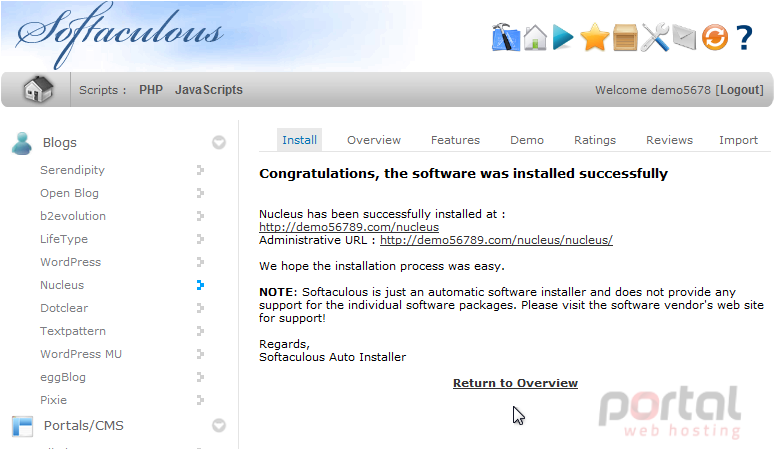This screenshot has height=450, width=776.
Task: Show PHP scripts
Action: point(151,90)
